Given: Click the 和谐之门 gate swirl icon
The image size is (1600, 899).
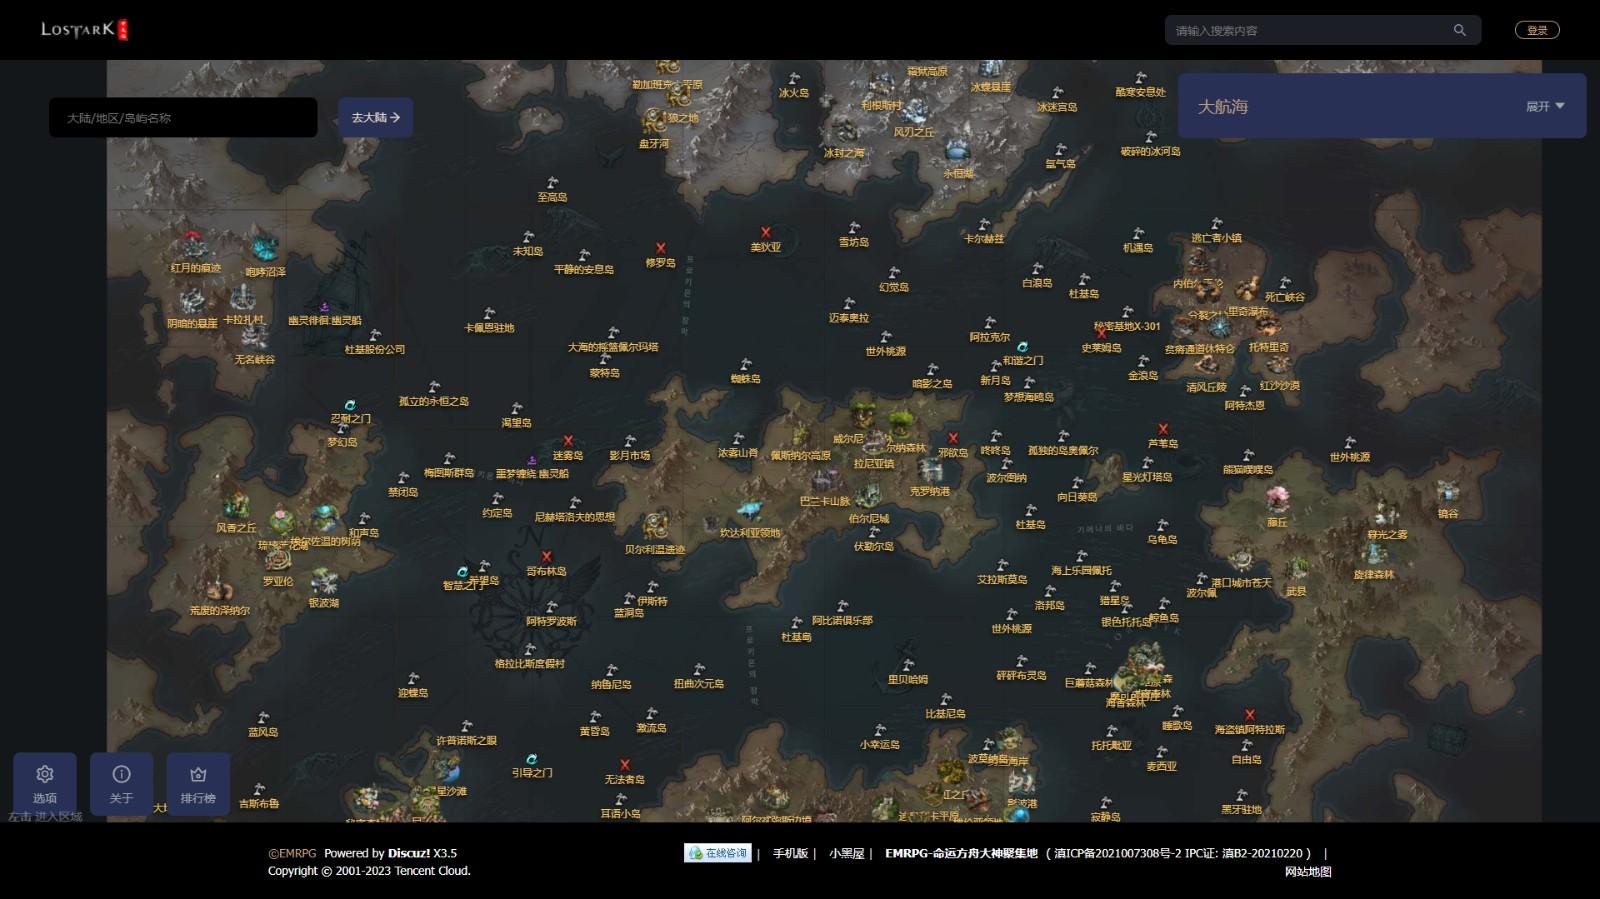Looking at the screenshot, I should point(1022,347).
